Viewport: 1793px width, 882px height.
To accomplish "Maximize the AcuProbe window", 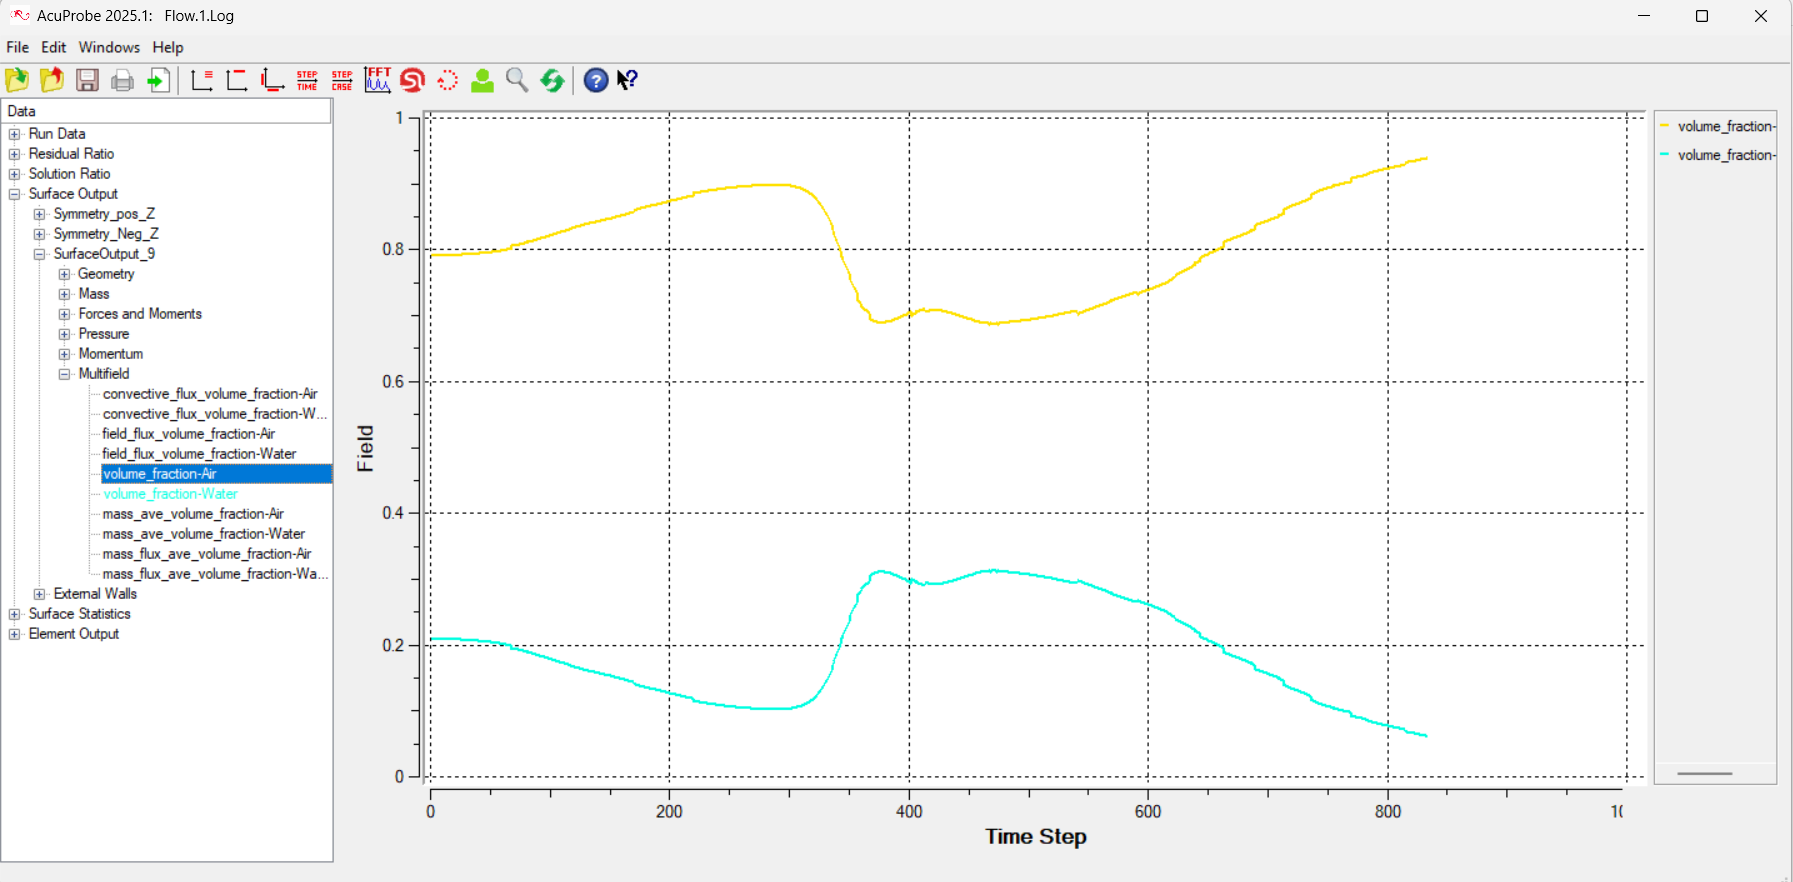I will click(1702, 16).
